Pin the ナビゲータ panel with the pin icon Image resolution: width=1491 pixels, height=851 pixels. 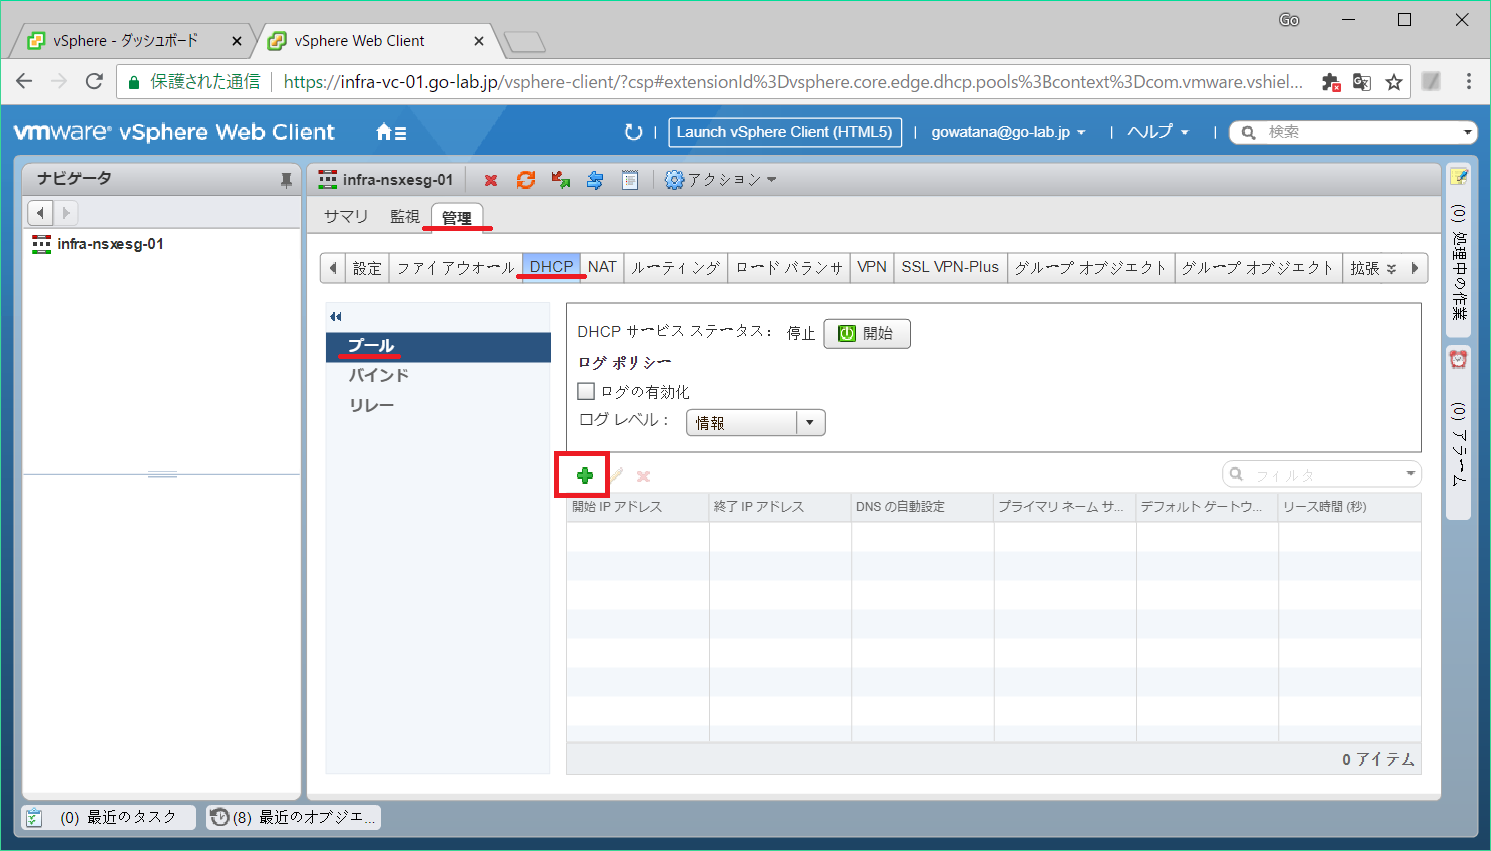click(x=286, y=180)
